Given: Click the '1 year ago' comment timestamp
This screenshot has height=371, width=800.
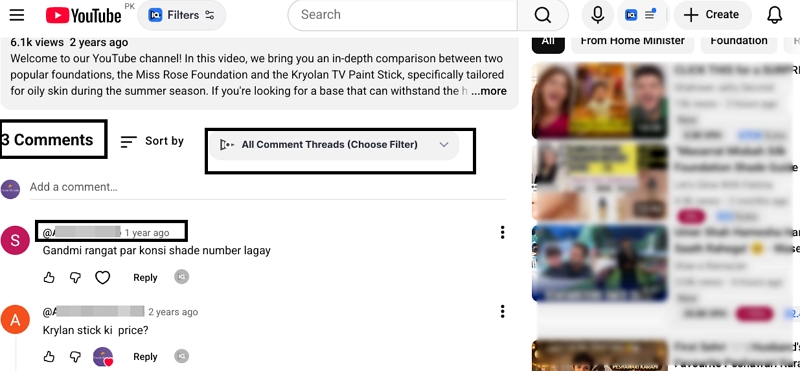Looking at the screenshot, I should click(146, 233).
